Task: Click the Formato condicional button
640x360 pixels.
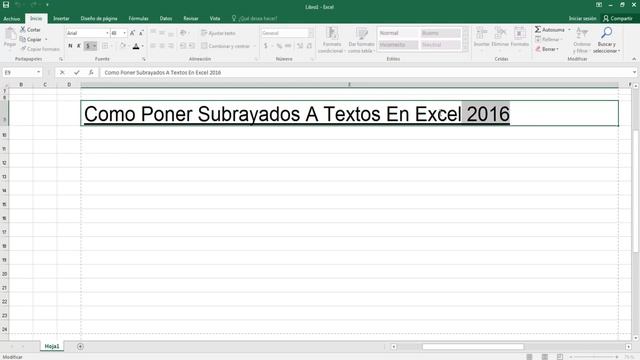Action: click(332, 40)
